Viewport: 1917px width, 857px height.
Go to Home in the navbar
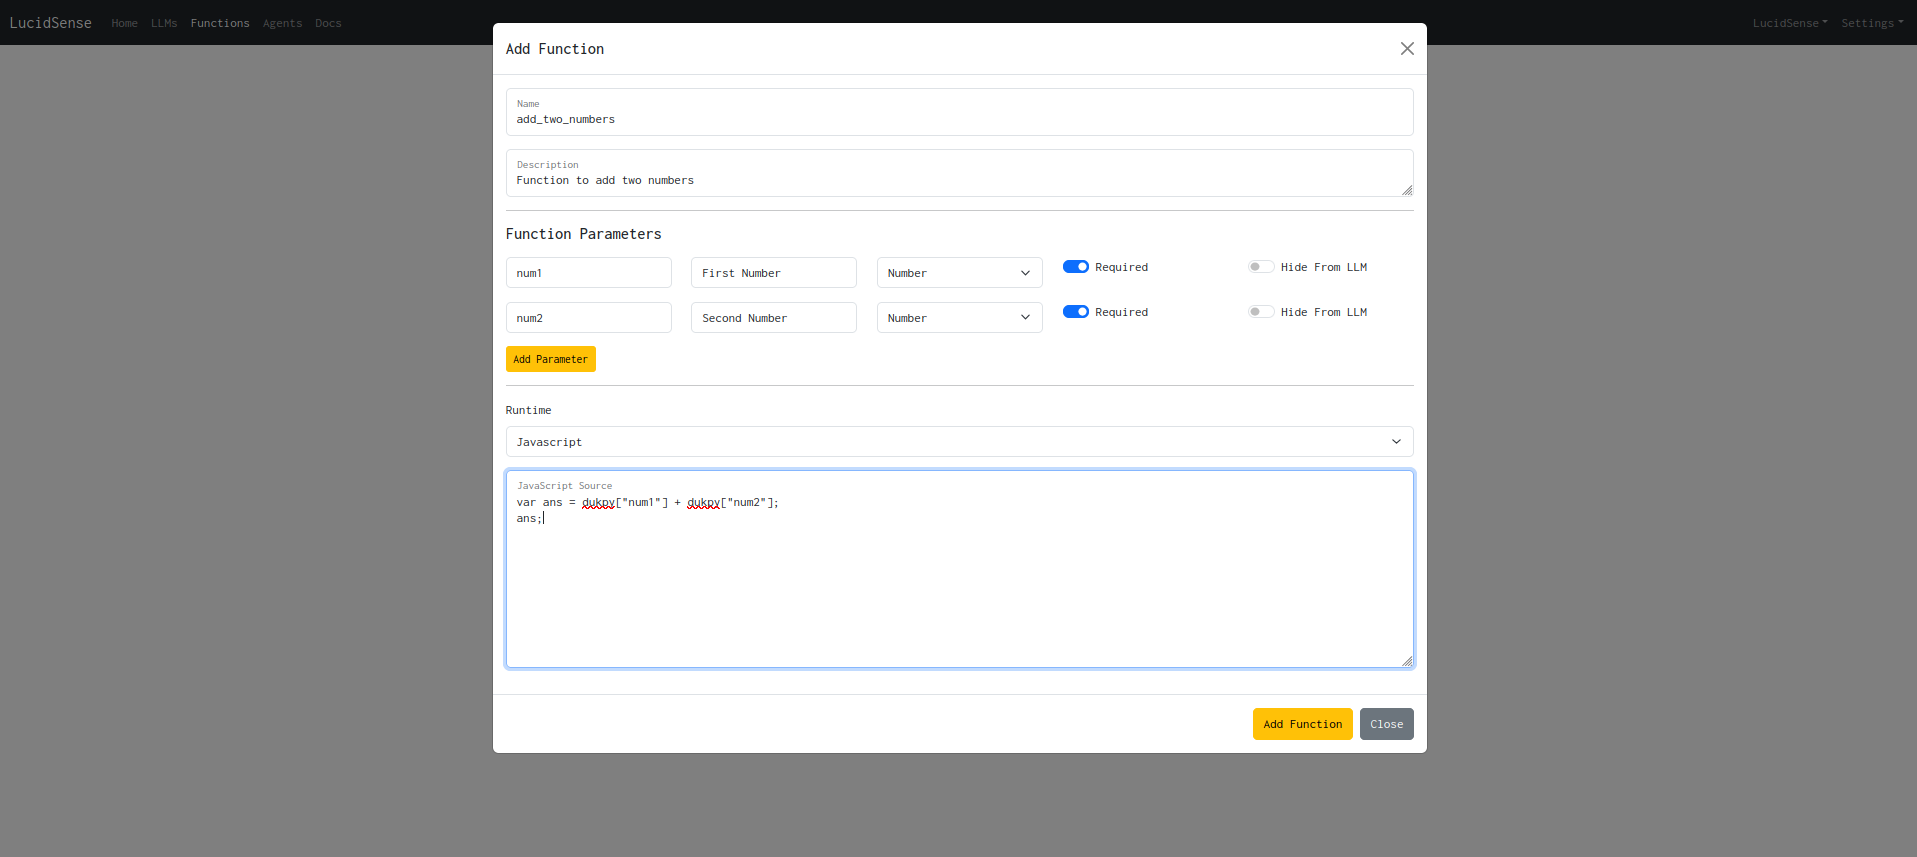click(x=125, y=23)
